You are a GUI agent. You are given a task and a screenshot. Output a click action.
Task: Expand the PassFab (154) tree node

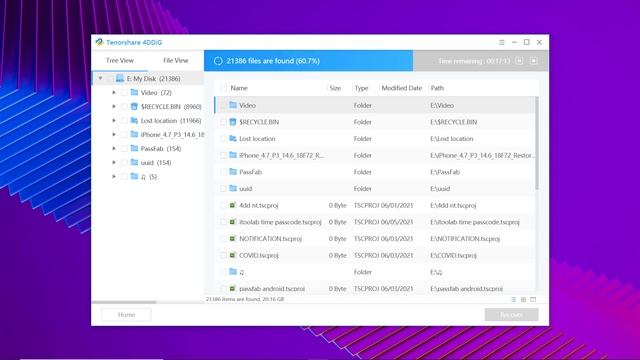tap(114, 149)
